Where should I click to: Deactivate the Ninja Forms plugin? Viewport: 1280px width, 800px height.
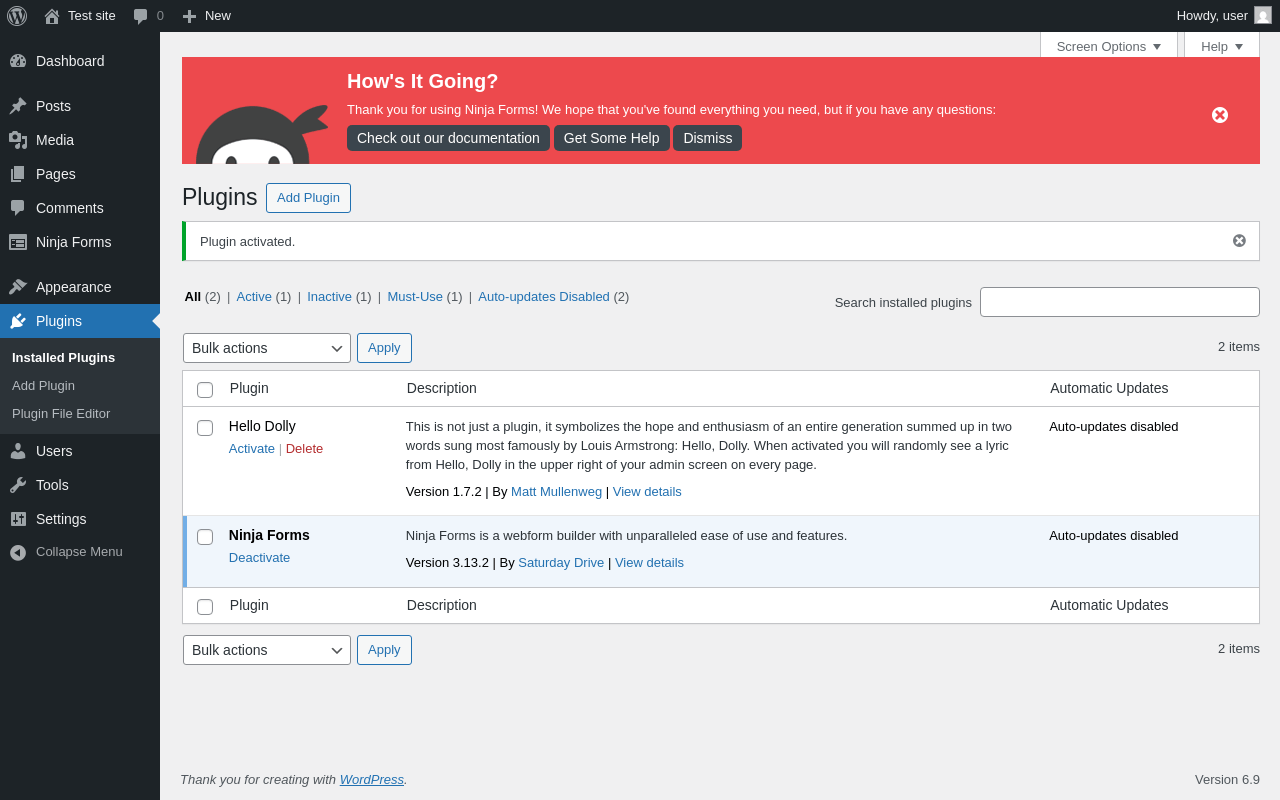(x=260, y=557)
